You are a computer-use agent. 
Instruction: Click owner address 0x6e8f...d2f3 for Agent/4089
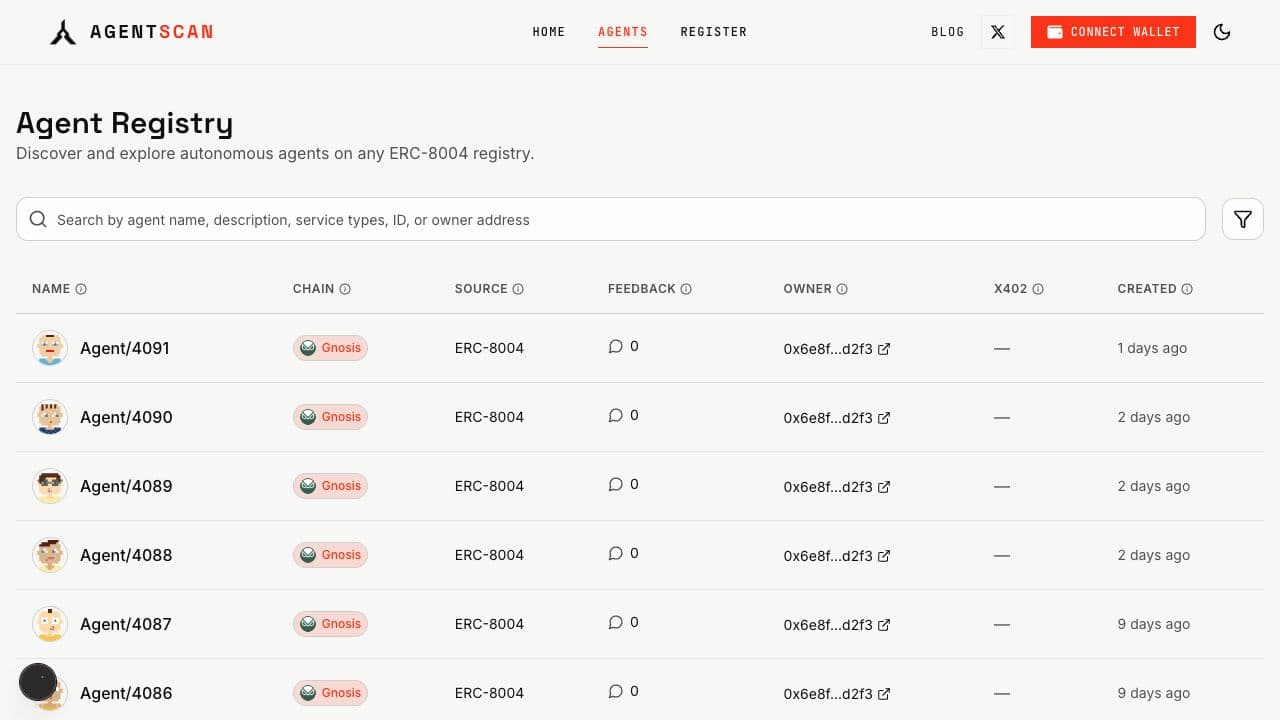[828, 487]
